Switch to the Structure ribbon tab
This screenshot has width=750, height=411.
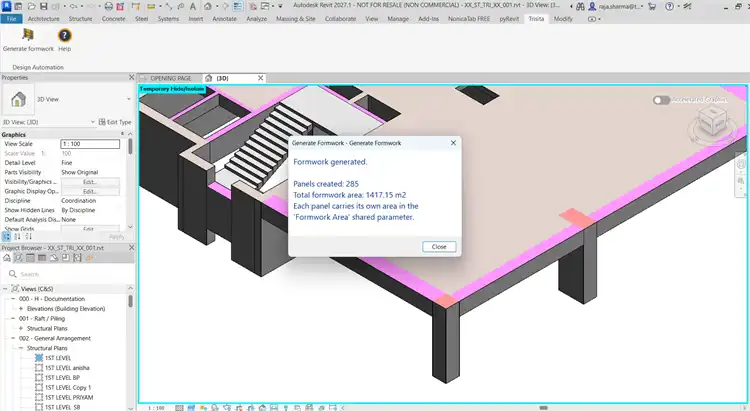pyautogui.click(x=80, y=19)
